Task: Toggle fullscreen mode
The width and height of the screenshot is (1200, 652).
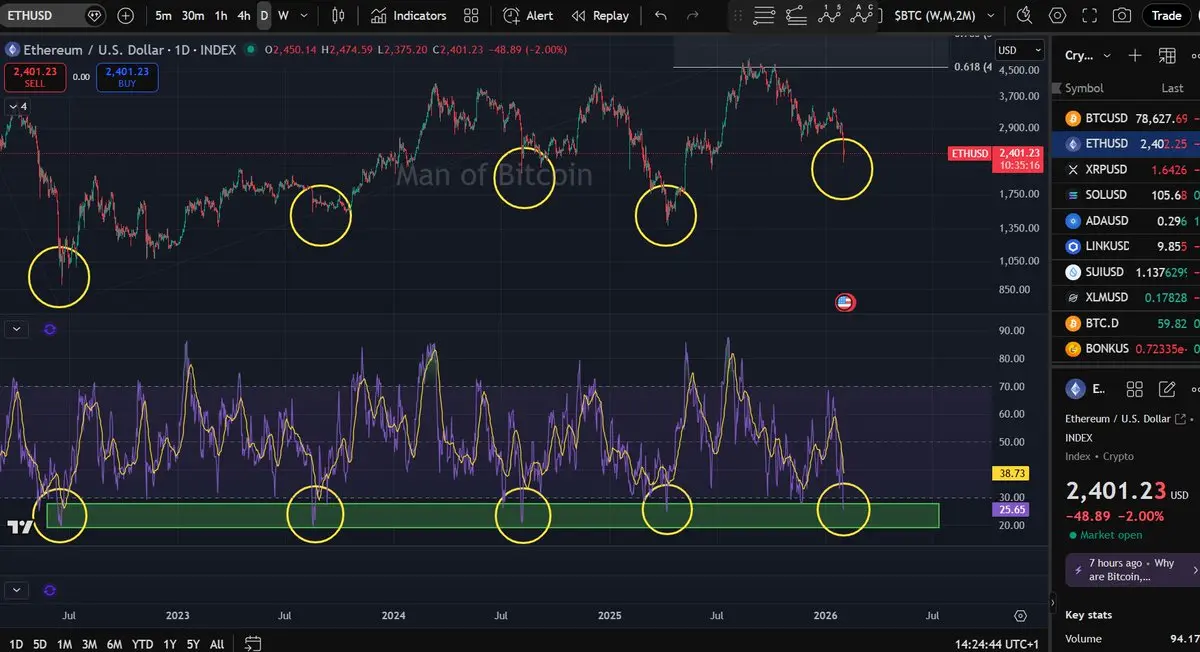Action: [1090, 16]
